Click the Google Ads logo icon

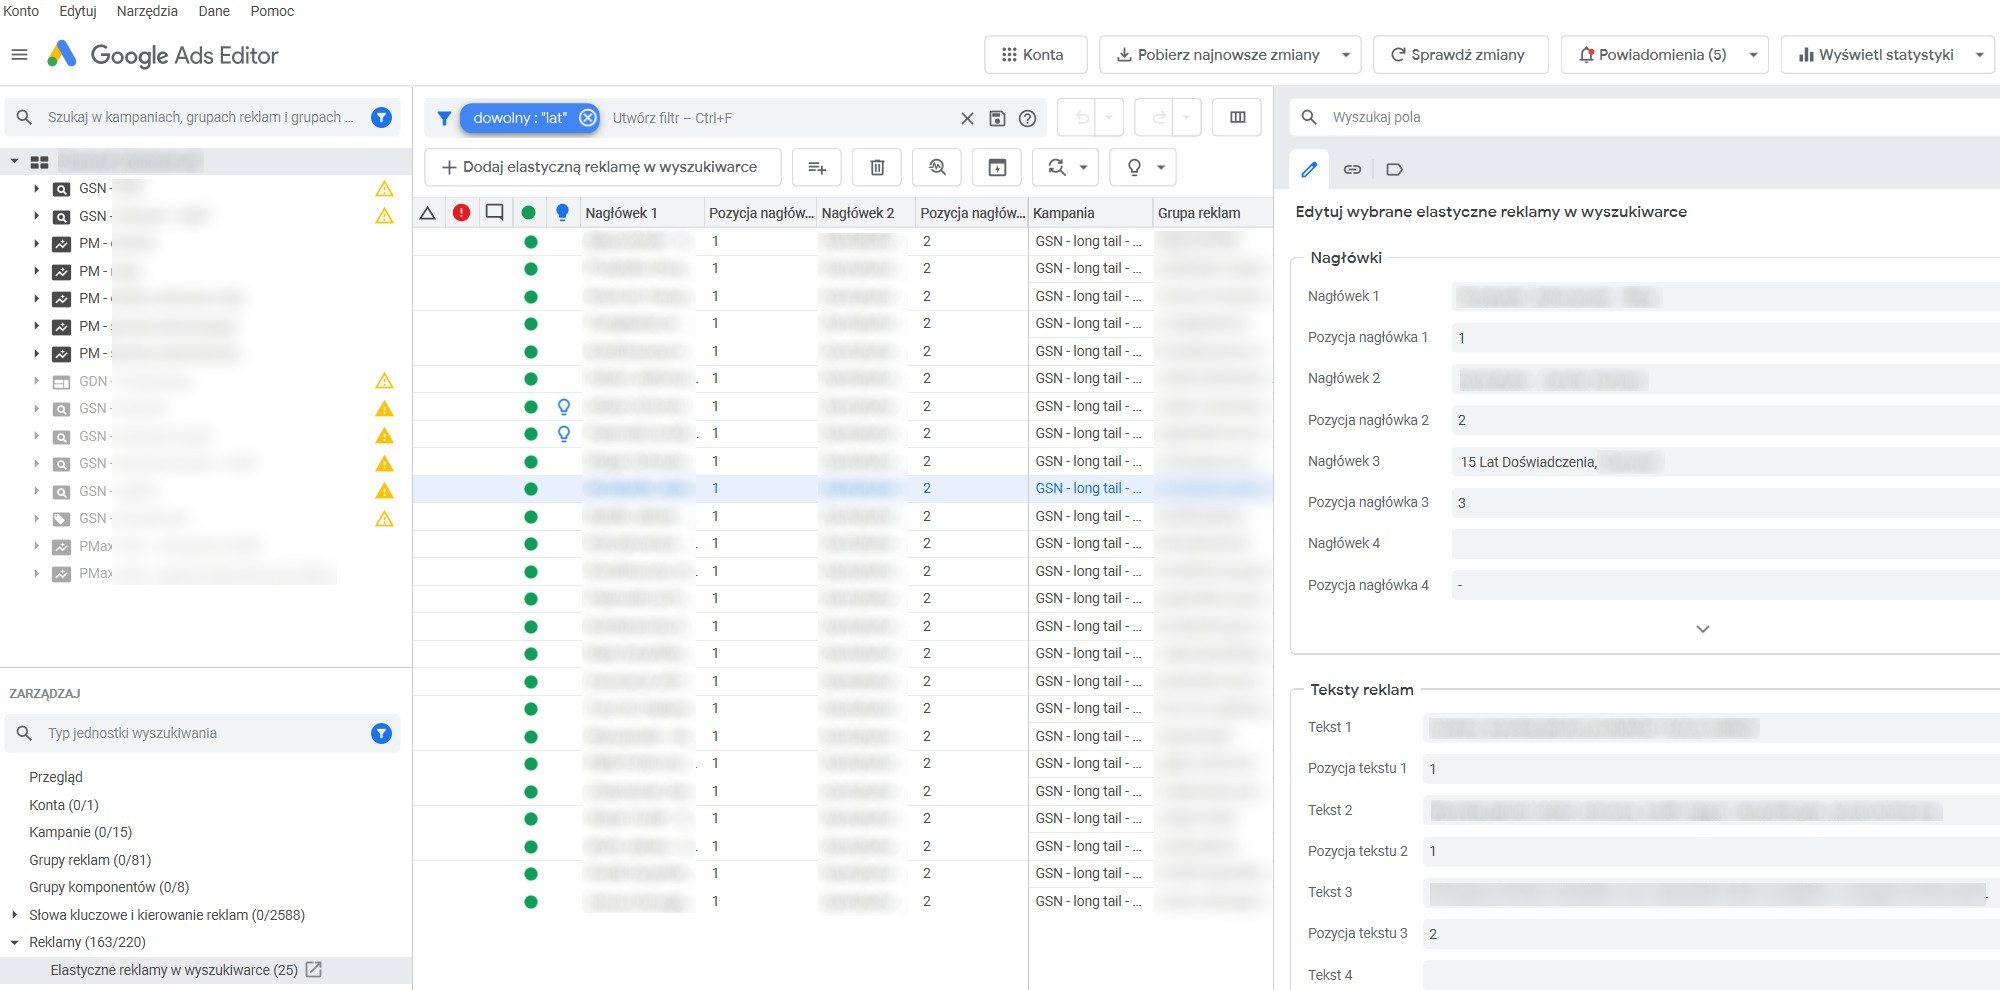[x=62, y=54]
